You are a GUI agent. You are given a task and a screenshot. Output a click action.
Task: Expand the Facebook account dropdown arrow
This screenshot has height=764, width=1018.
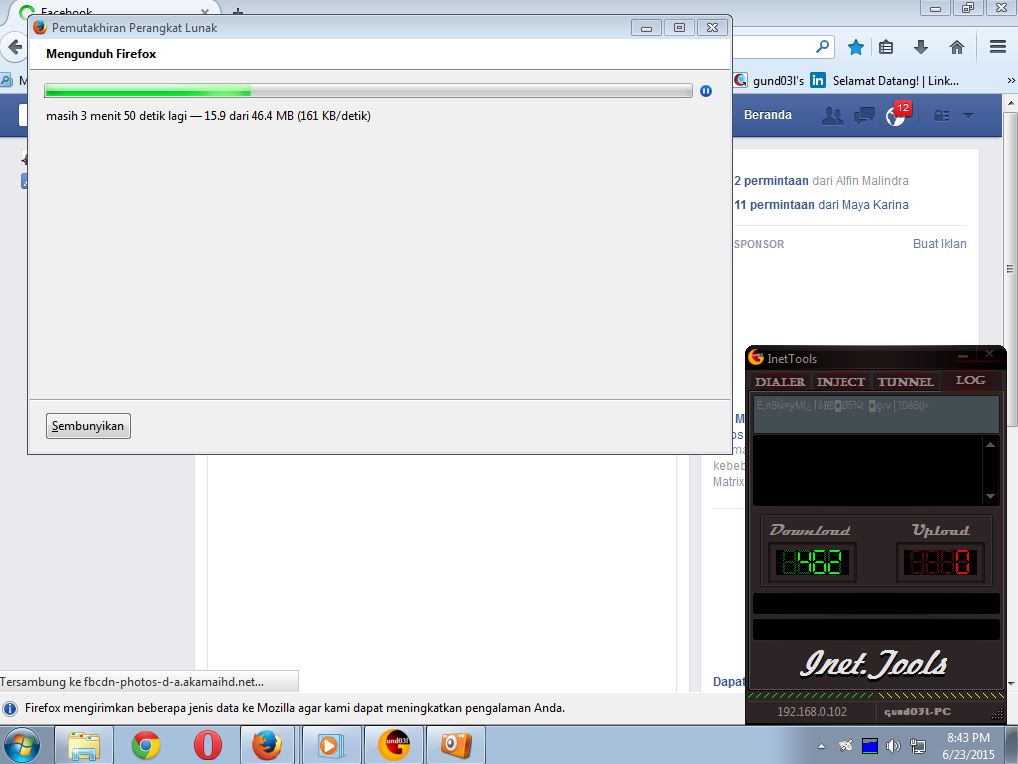[x=968, y=116]
